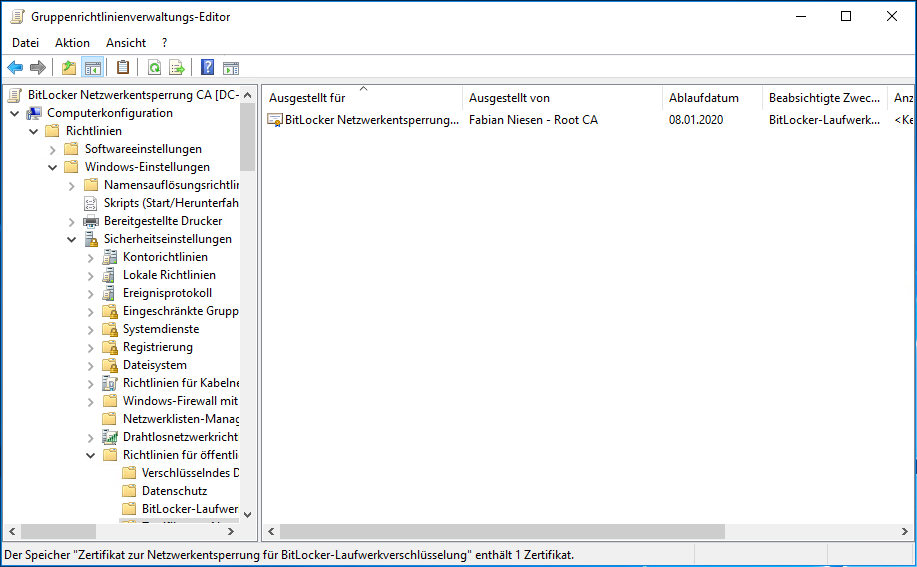The height and width of the screenshot is (567, 917).
Task: Expand the Windows-Firewall node
Action: [91, 402]
